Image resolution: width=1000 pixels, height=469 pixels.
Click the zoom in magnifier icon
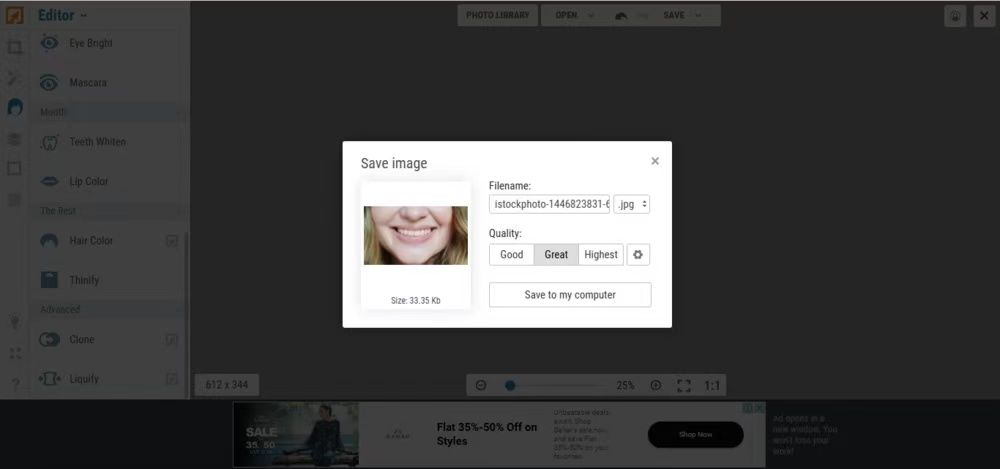pyautogui.click(x=656, y=385)
